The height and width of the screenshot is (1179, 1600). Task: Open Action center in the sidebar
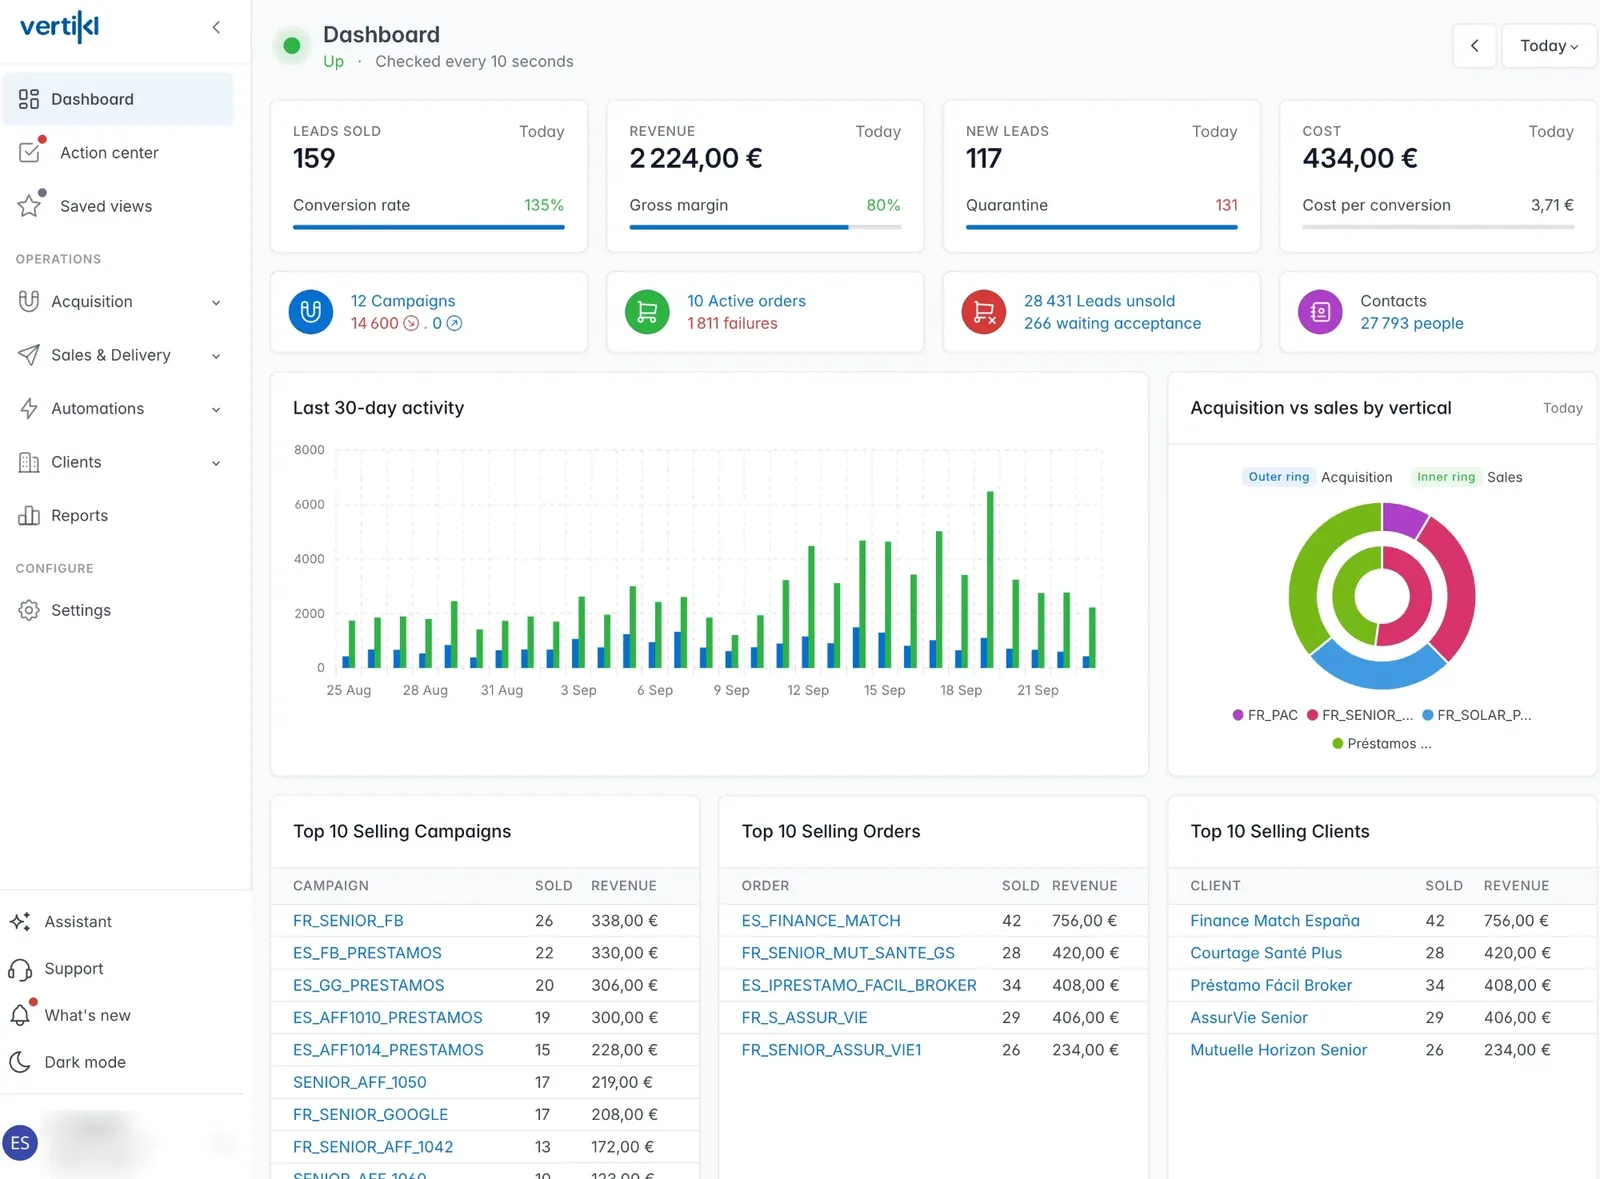point(118,152)
